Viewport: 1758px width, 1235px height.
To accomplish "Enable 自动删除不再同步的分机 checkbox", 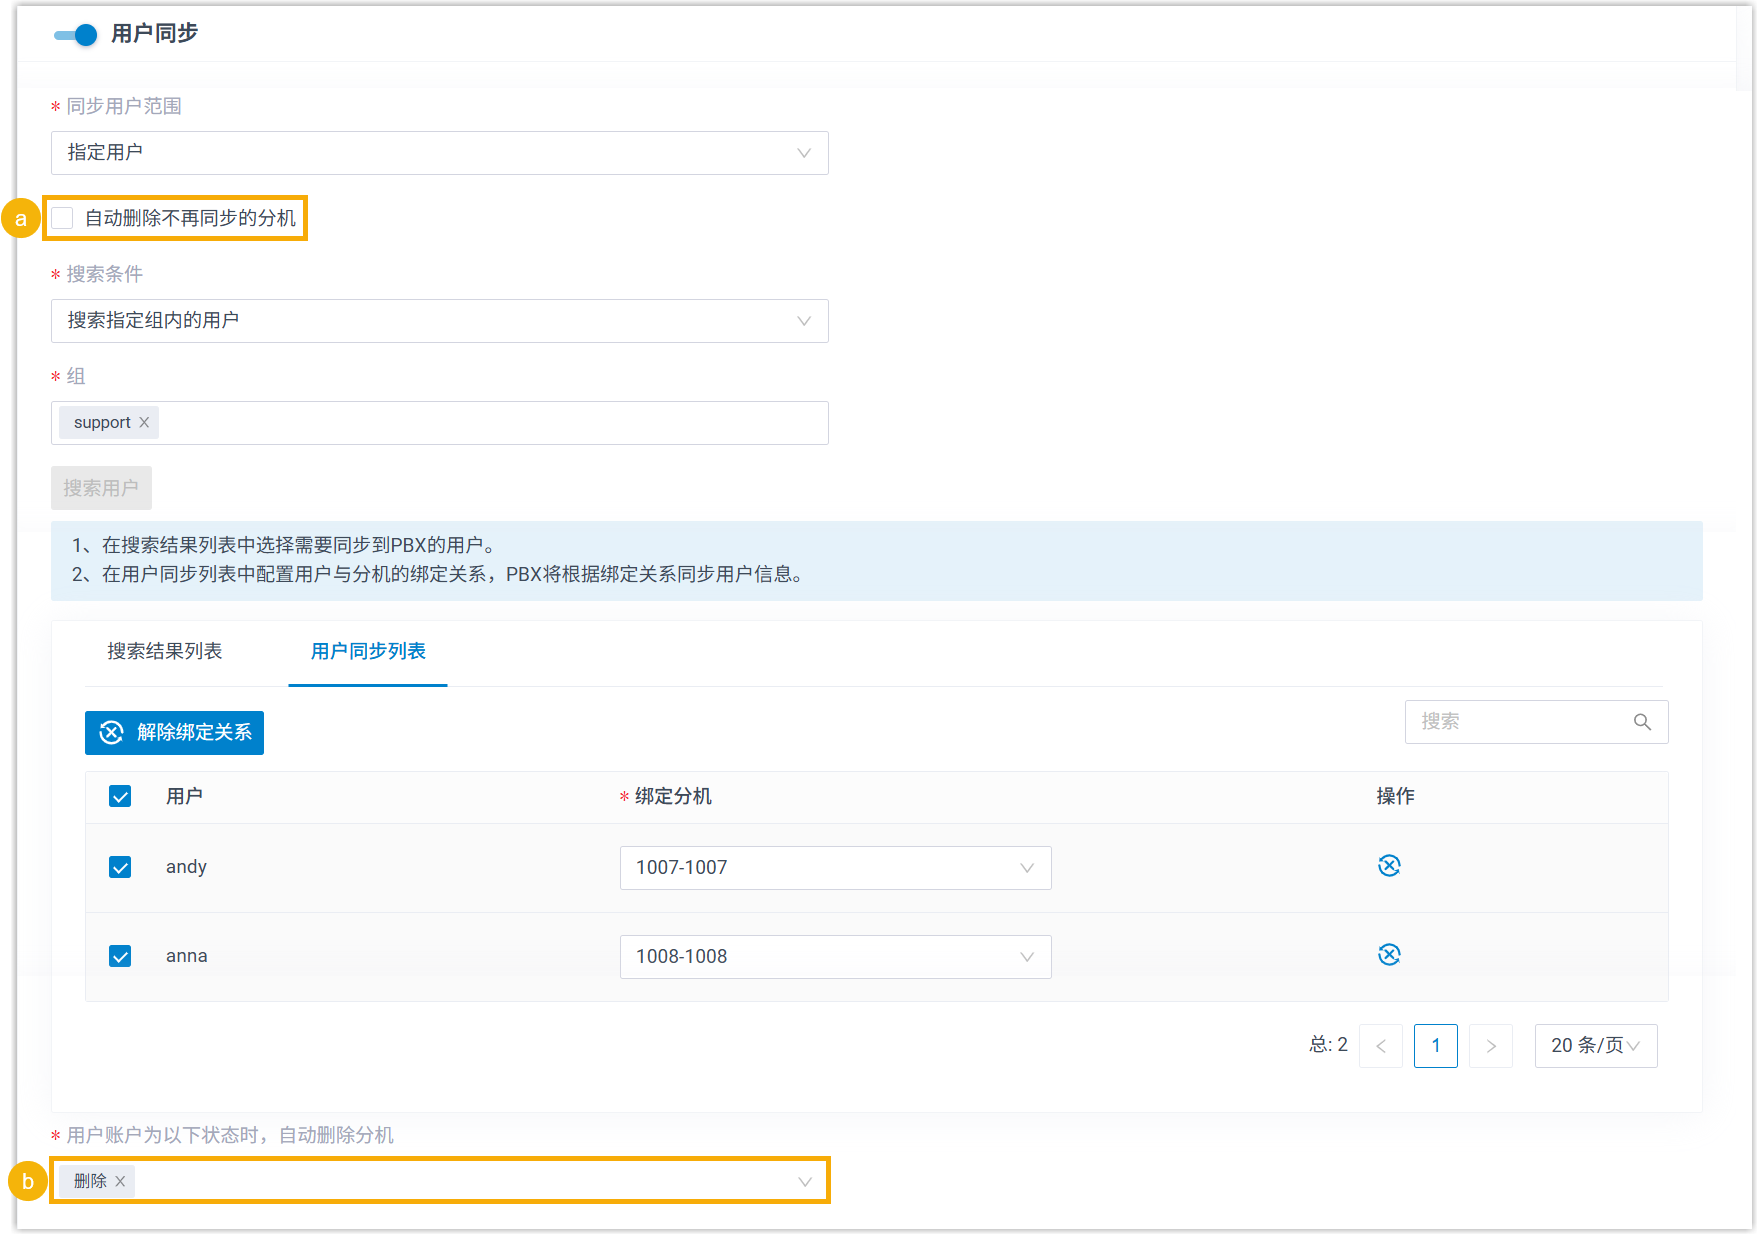I will coord(63,218).
